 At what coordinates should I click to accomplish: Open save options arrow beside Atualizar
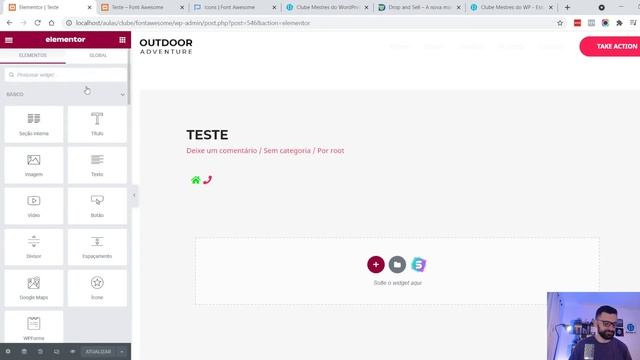122,351
